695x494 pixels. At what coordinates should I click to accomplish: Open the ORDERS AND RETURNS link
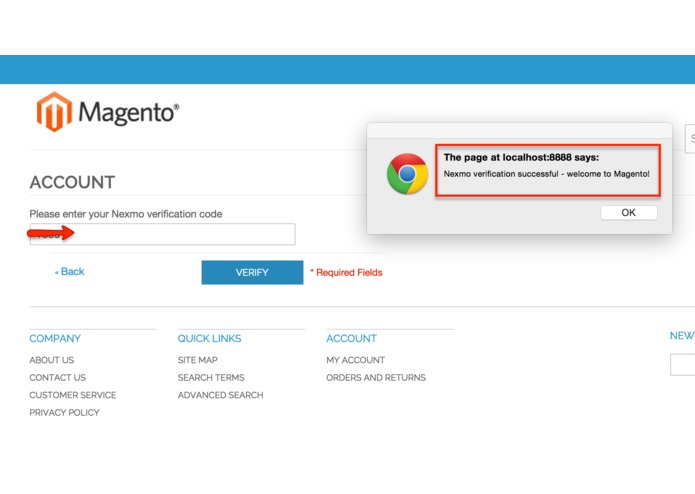(x=376, y=377)
